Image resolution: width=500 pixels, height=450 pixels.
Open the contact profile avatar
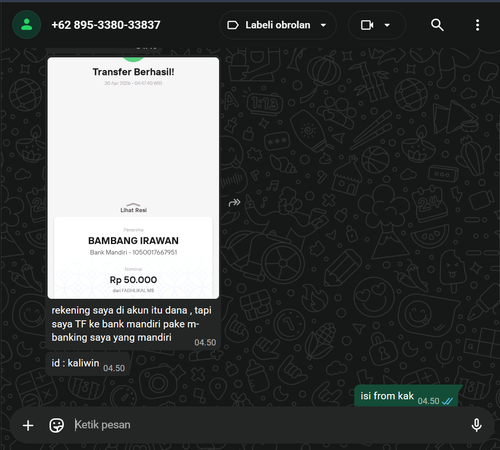pyautogui.click(x=27, y=25)
